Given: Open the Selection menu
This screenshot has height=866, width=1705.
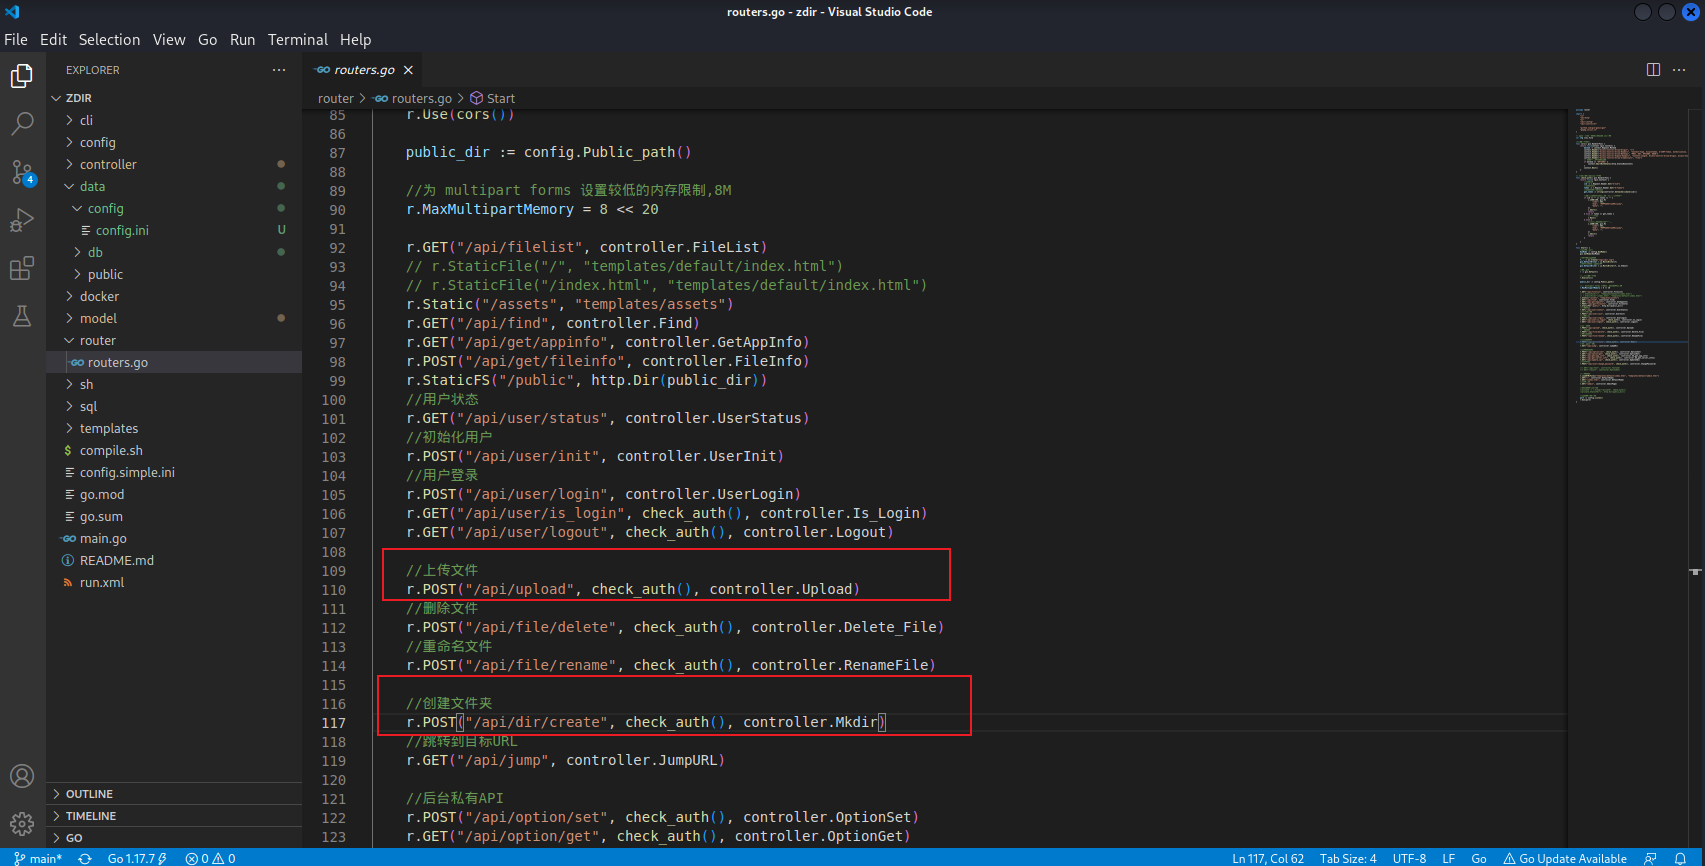Looking at the screenshot, I should (x=109, y=40).
